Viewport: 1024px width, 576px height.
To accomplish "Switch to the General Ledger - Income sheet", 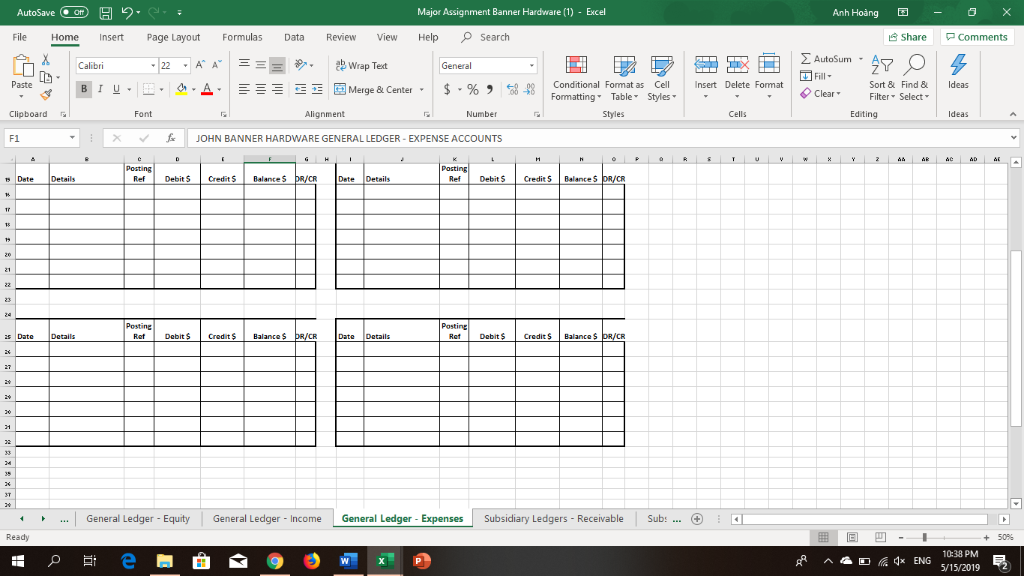I will point(266,518).
